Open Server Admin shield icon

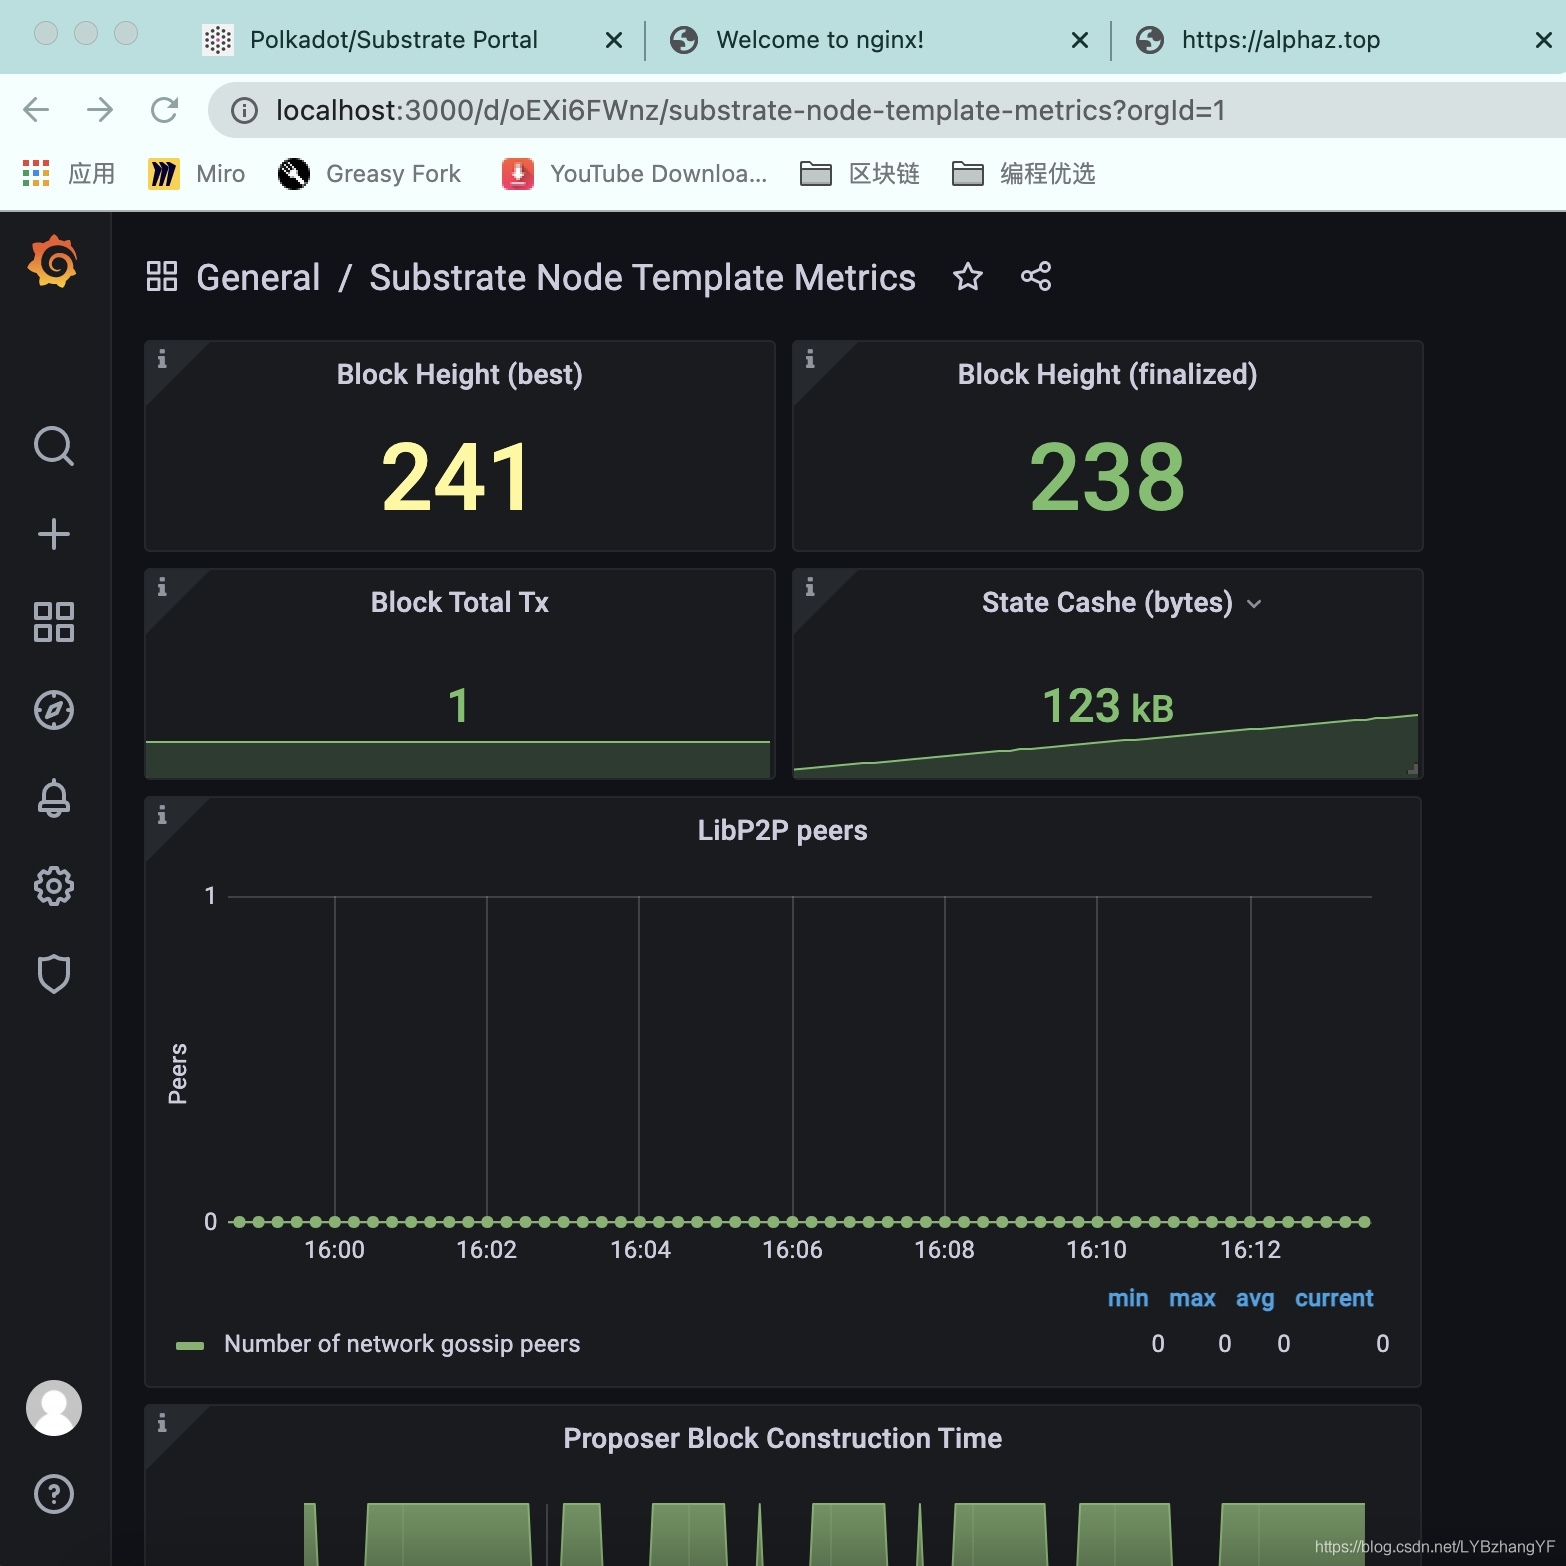pos(54,974)
